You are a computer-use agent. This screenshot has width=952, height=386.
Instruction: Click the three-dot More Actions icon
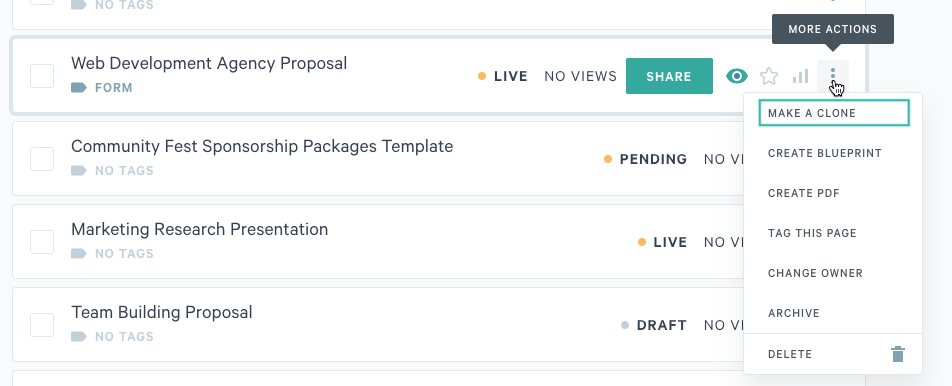click(833, 76)
